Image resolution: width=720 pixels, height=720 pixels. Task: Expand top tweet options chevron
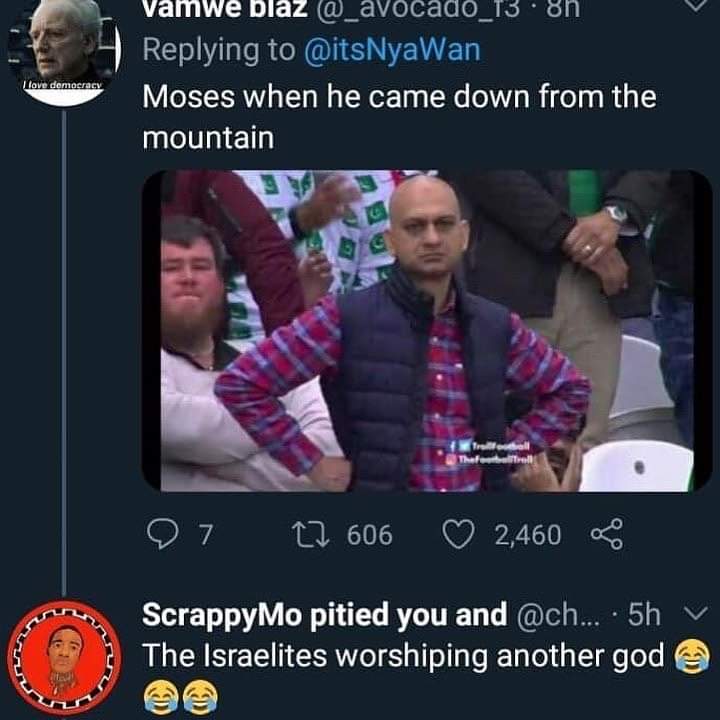[697, 5]
